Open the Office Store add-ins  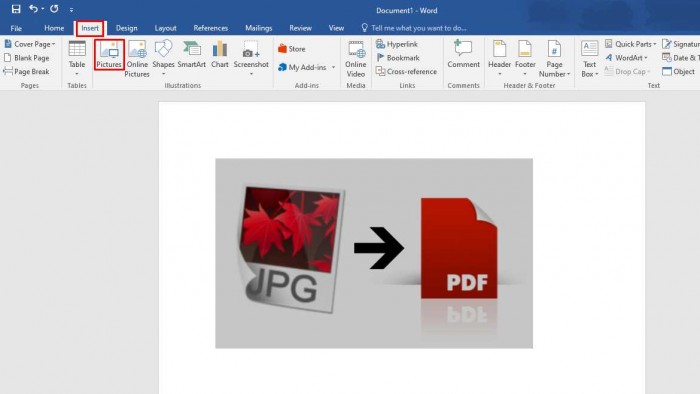click(x=292, y=49)
